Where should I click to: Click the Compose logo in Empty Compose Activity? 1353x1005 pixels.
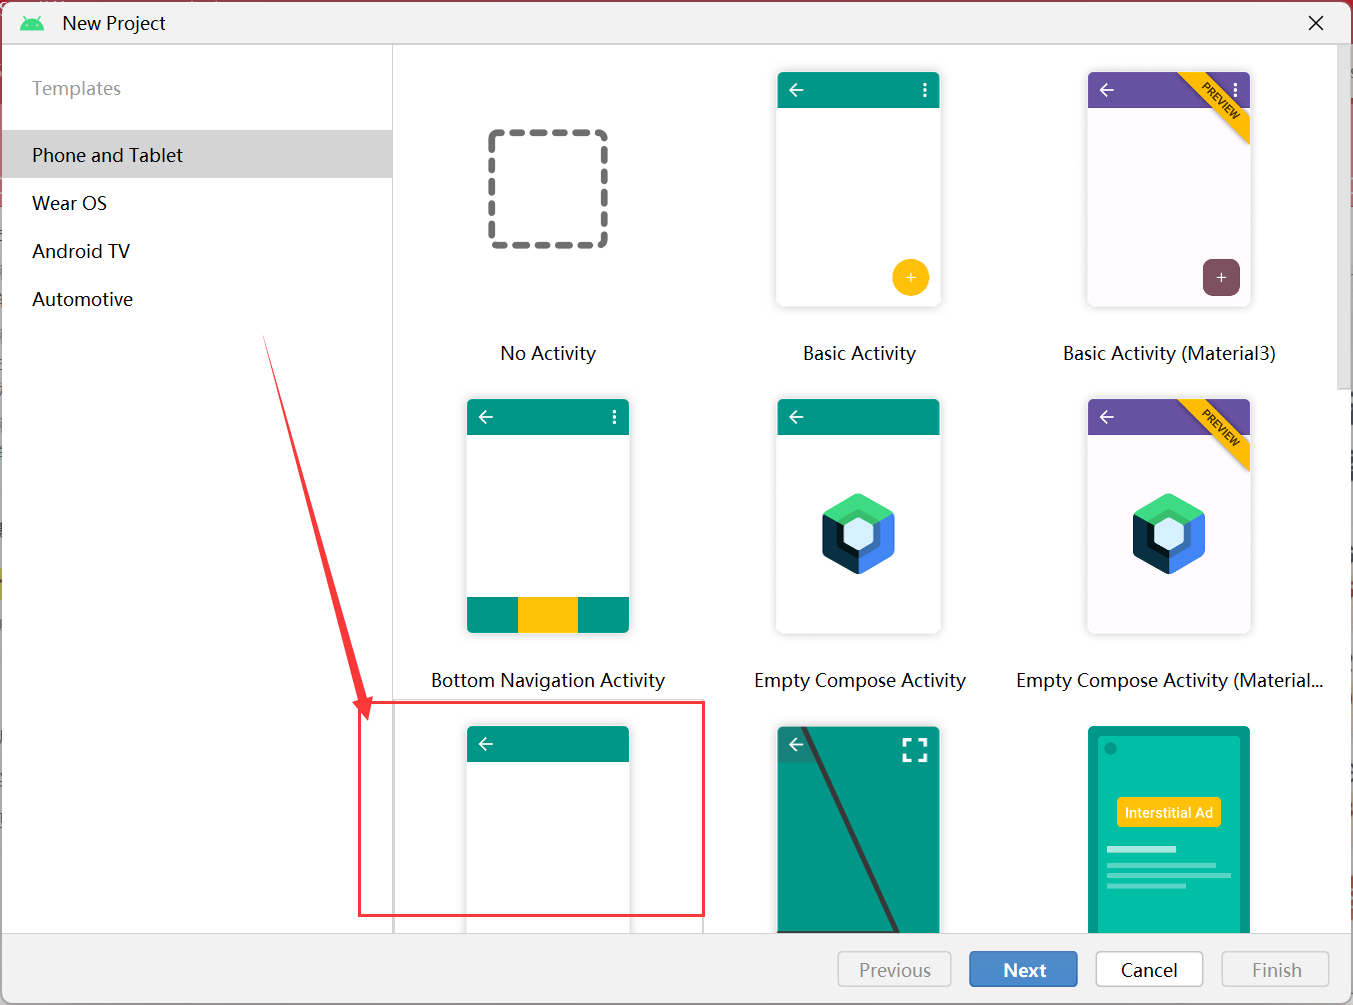pyautogui.click(x=859, y=533)
